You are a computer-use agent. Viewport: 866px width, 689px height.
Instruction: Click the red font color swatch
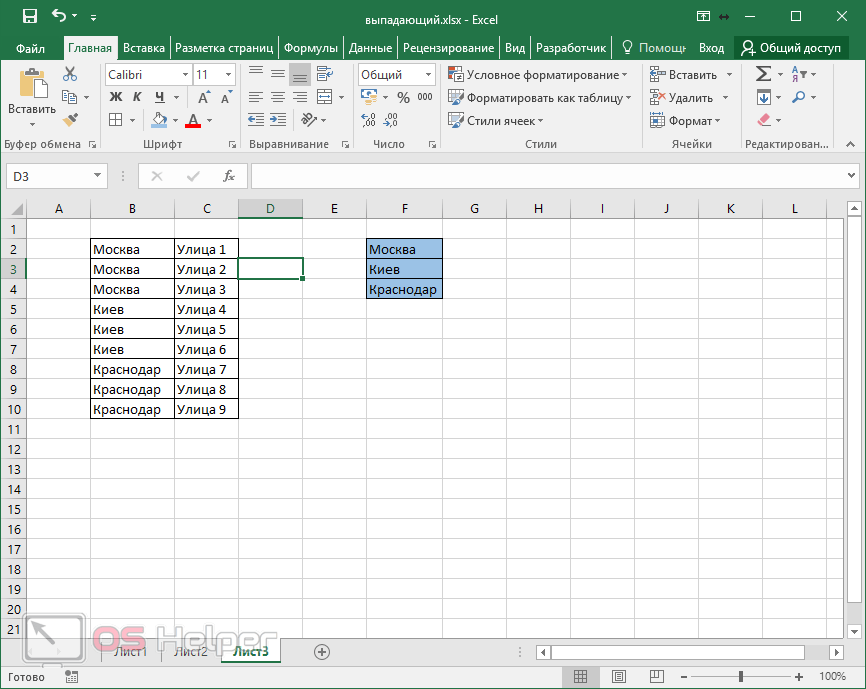193,121
